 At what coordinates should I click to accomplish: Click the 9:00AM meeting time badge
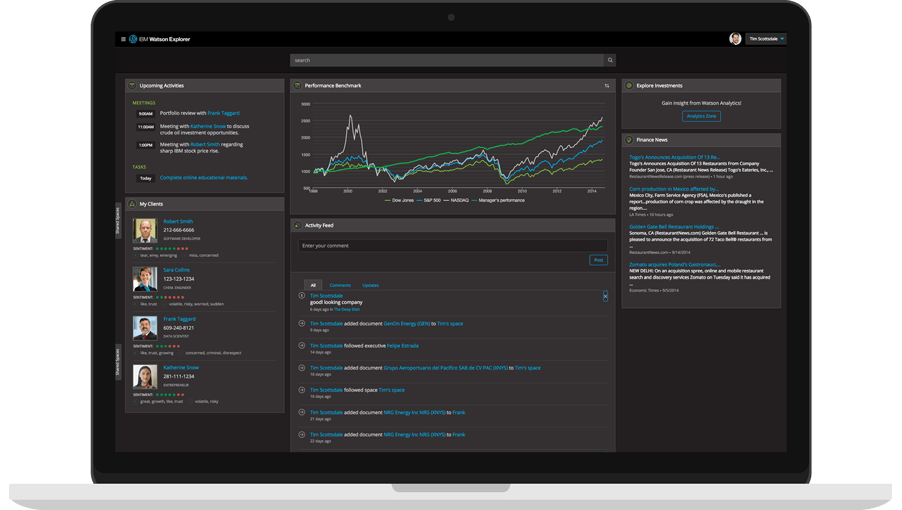pyautogui.click(x=146, y=114)
